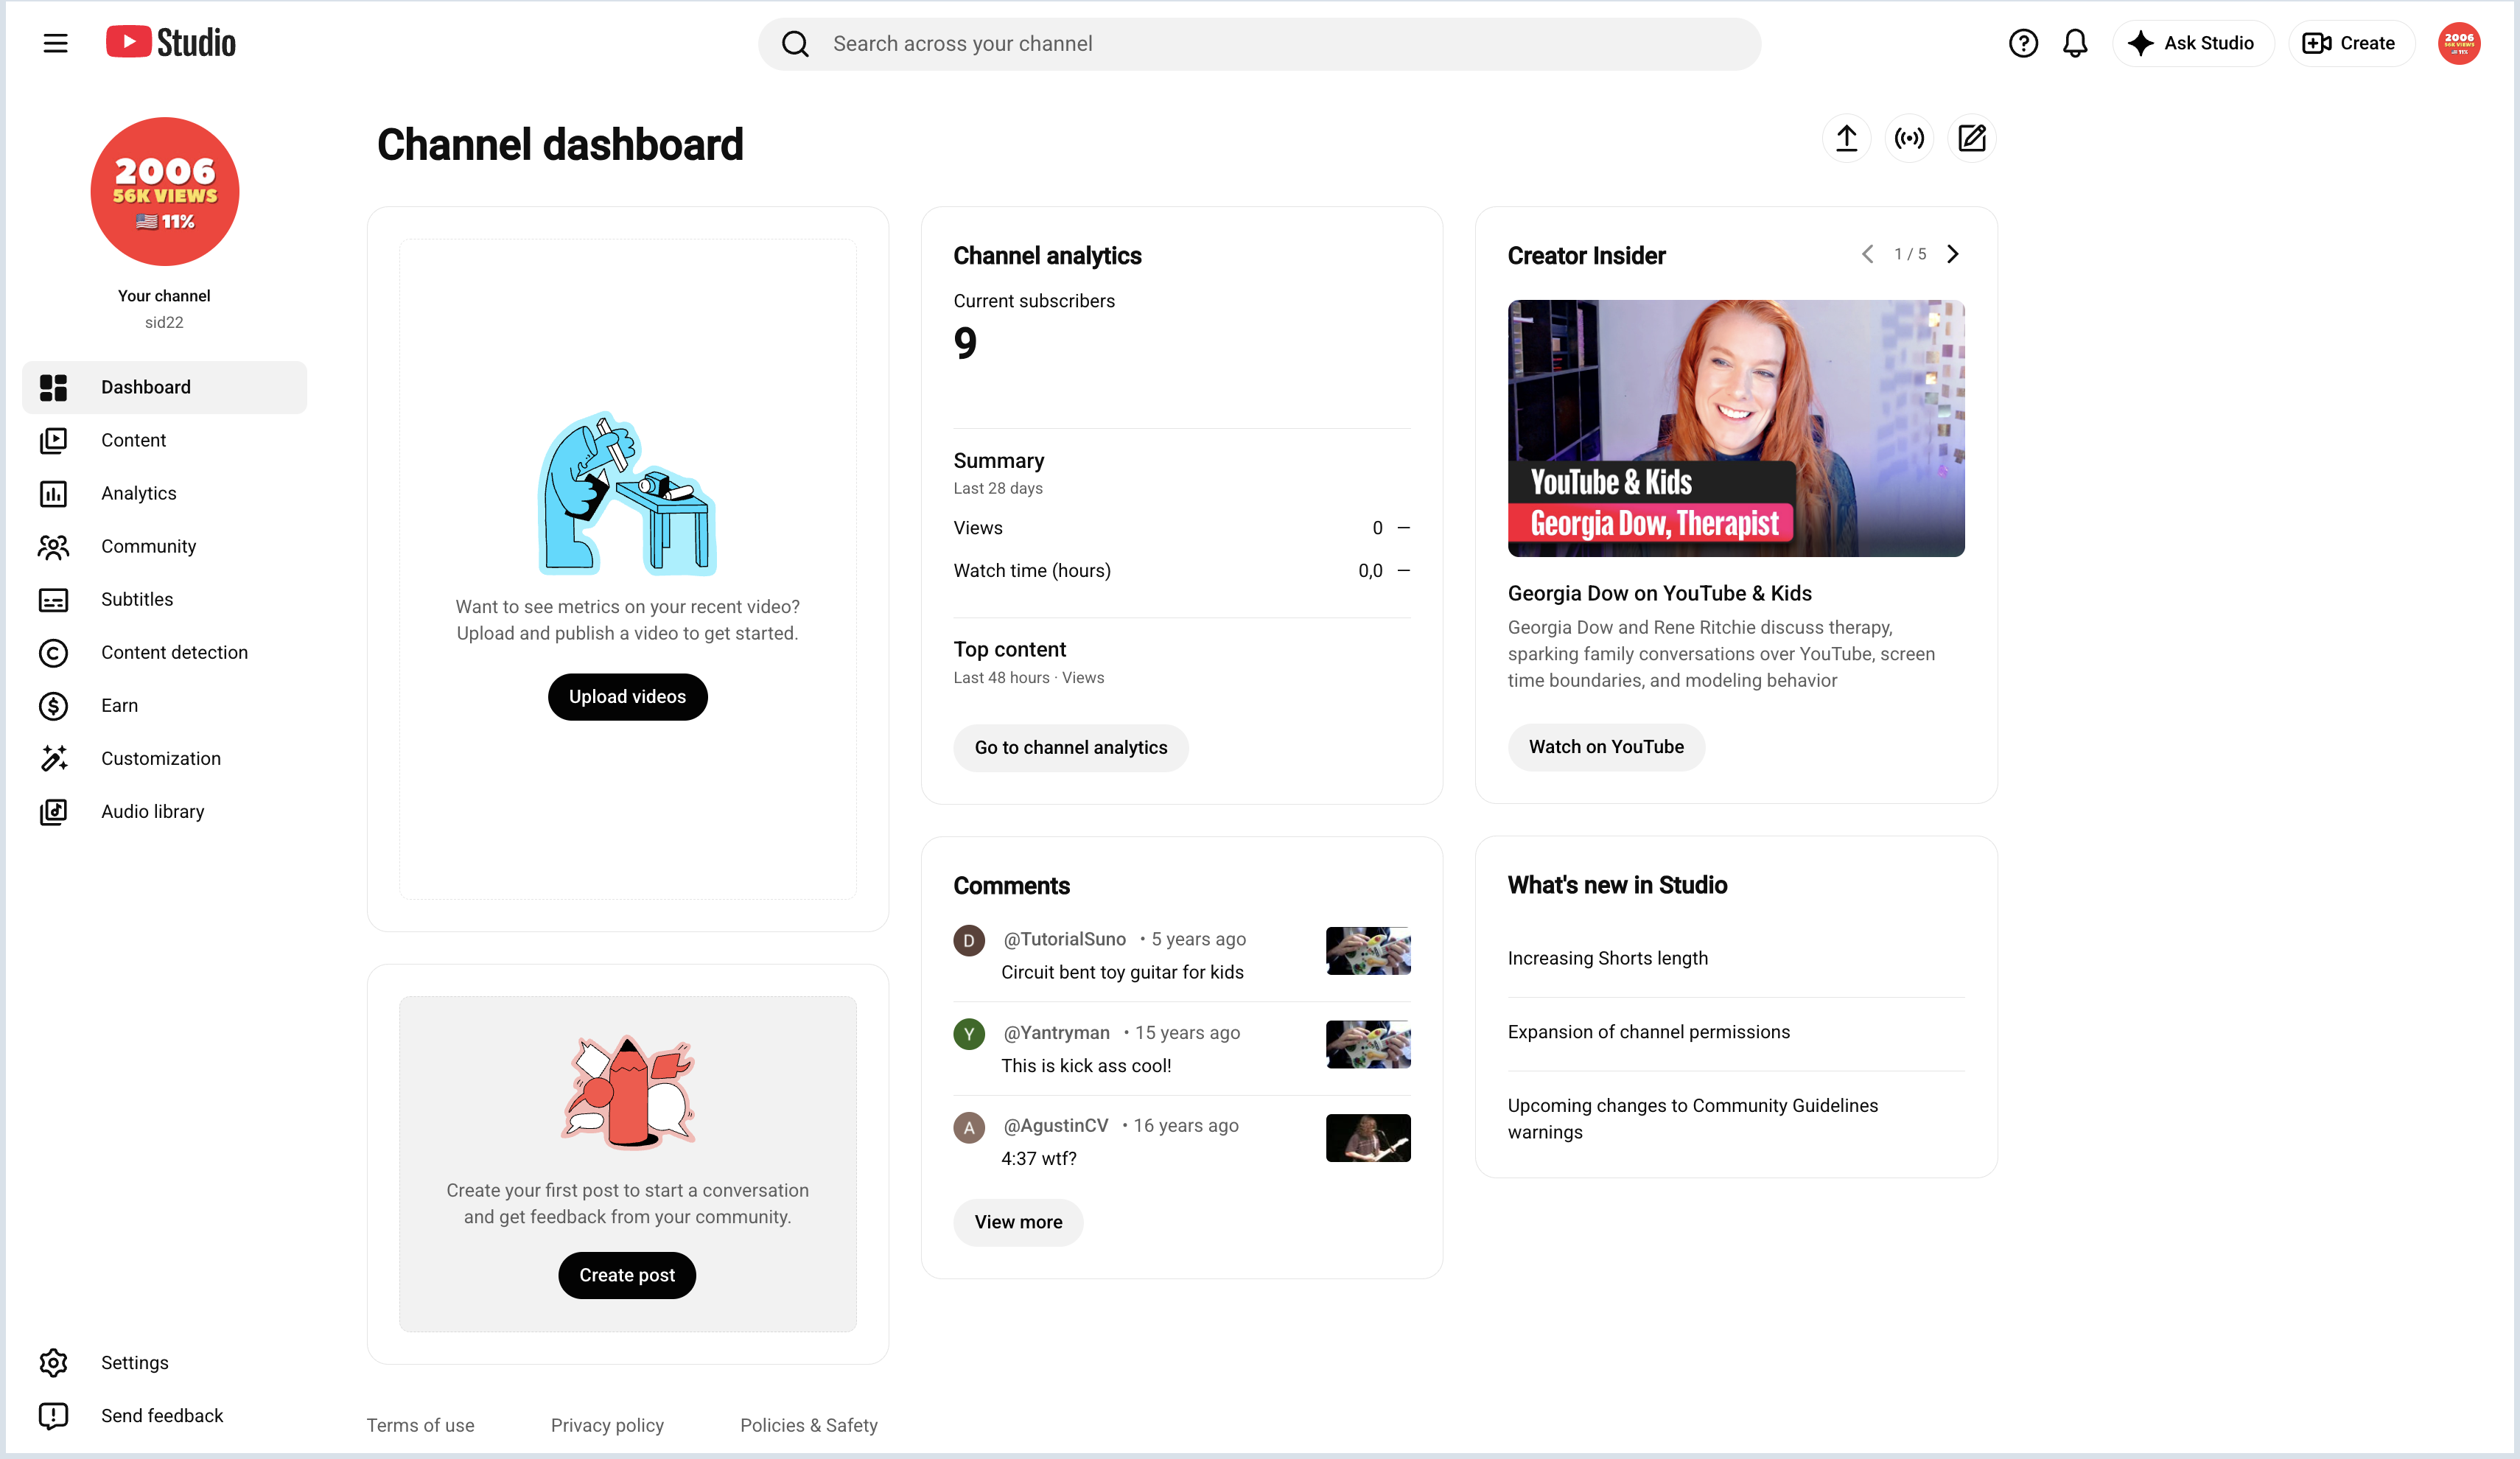
Task: Click the Dashboard grid icon
Action: pyautogui.click(x=53, y=387)
